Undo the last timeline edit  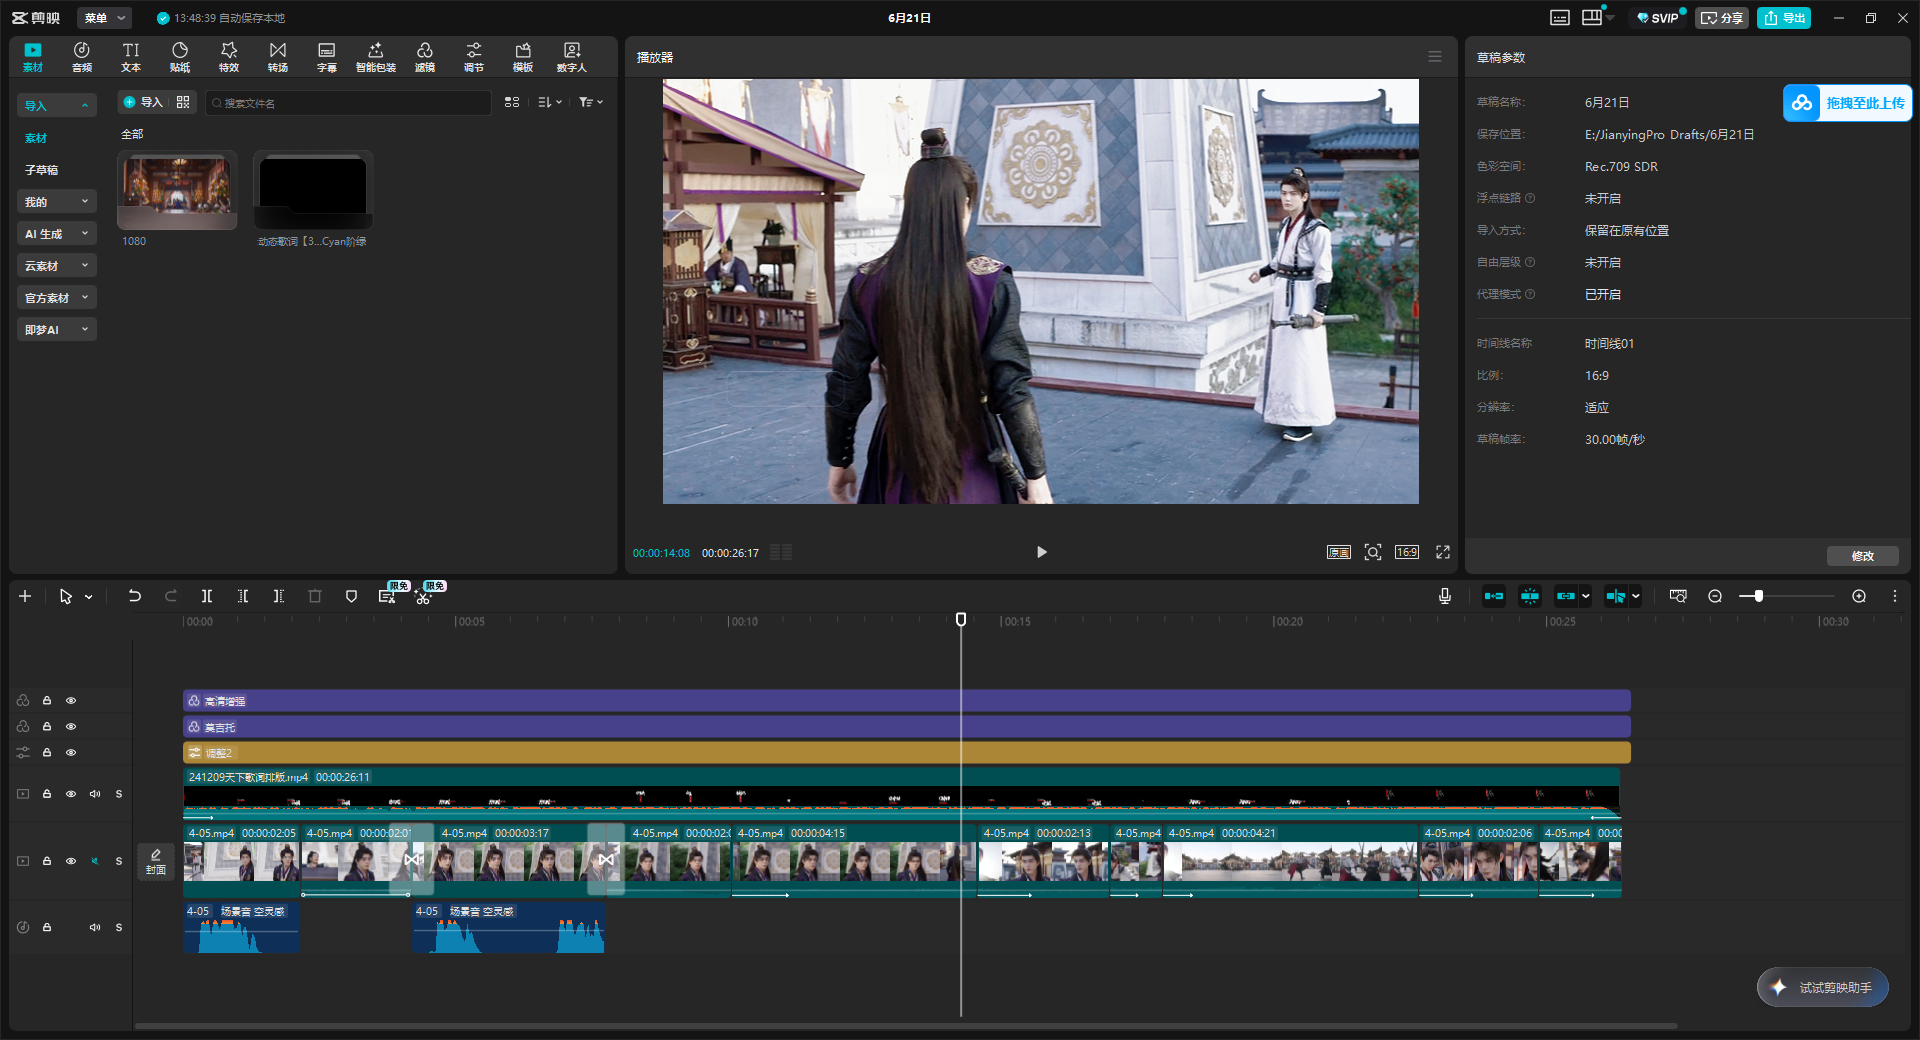[134, 596]
